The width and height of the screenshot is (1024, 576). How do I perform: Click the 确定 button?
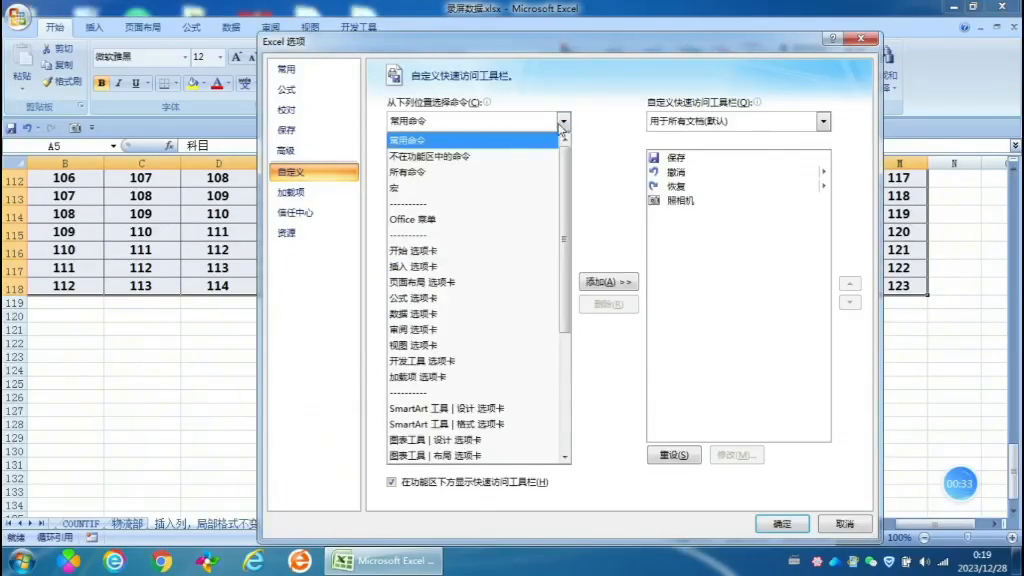782,524
